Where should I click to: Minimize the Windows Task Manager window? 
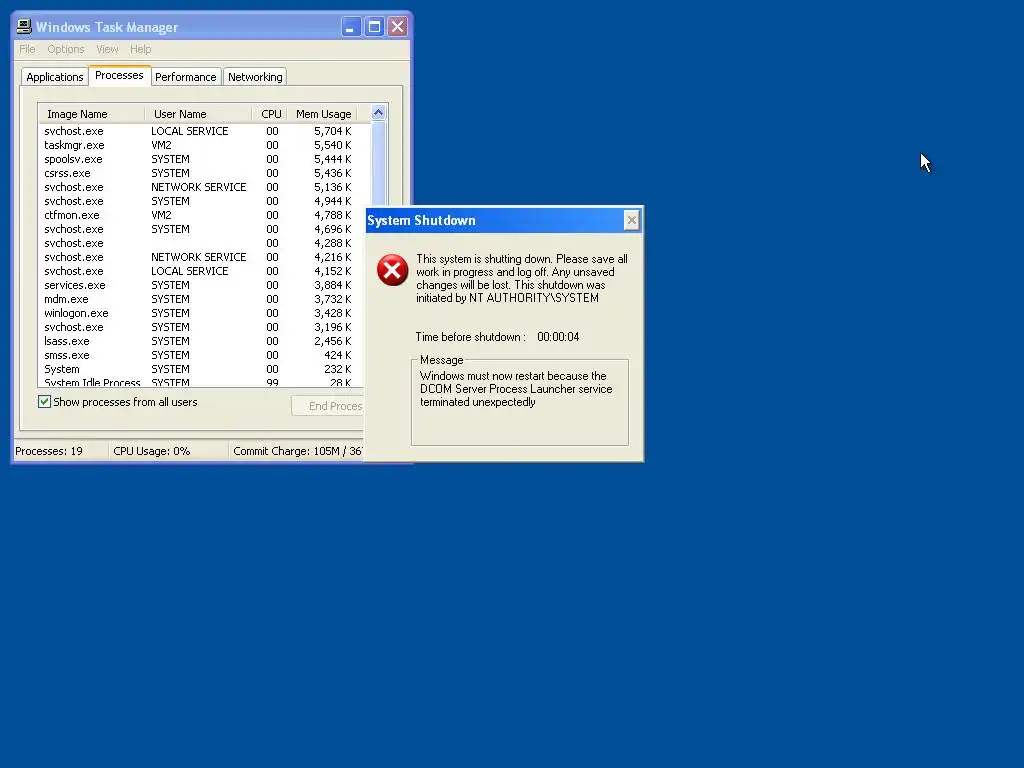(351, 27)
